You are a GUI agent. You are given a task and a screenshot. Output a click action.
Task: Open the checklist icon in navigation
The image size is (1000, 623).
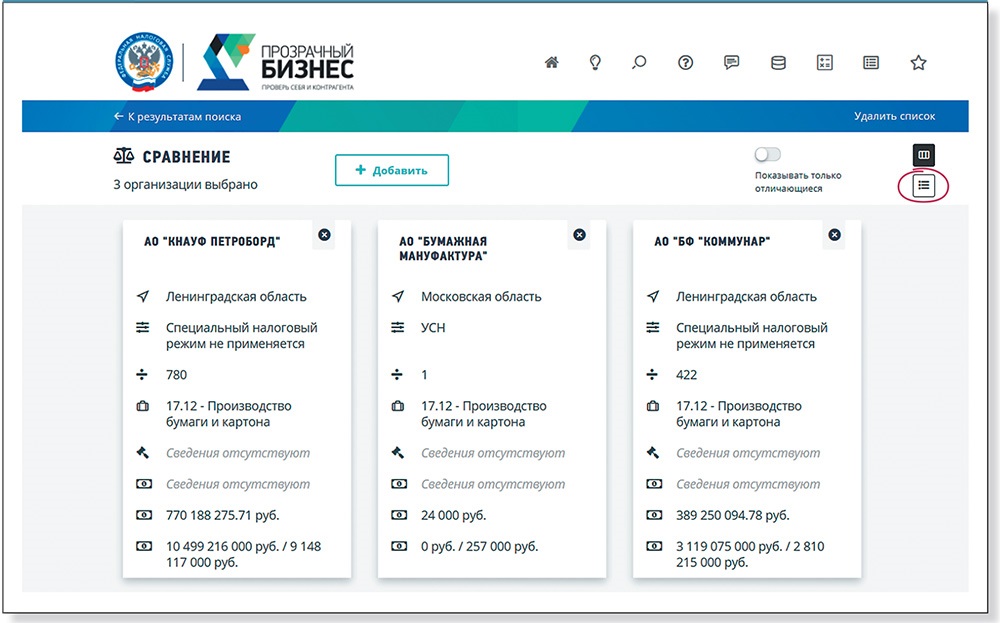pyautogui.click(x=825, y=62)
